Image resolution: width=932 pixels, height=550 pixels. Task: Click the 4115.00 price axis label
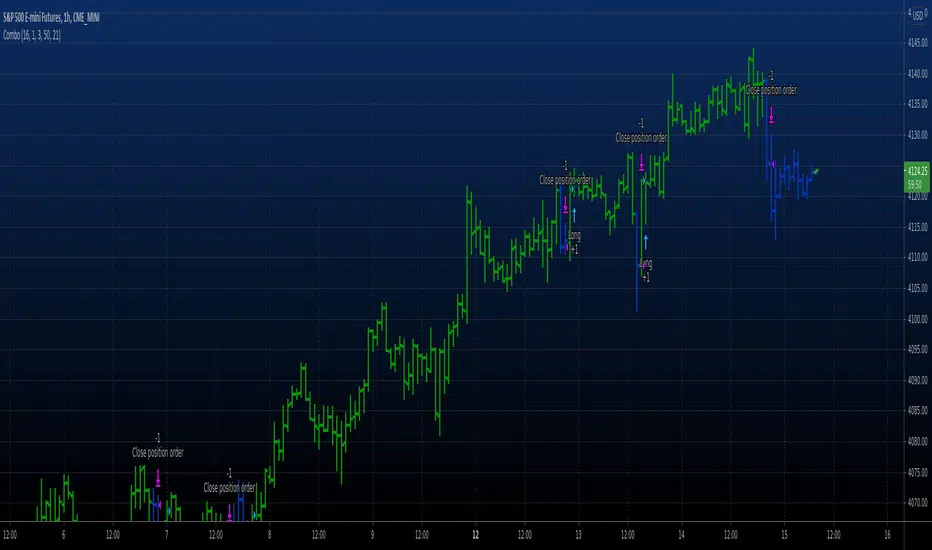(x=917, y=227)
